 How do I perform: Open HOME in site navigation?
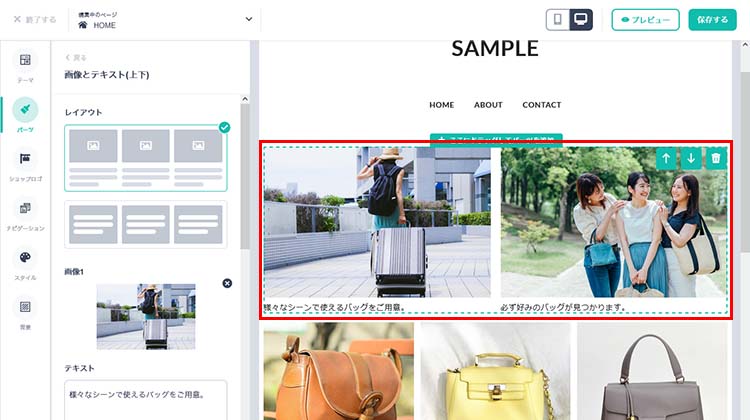pos(441,105)
